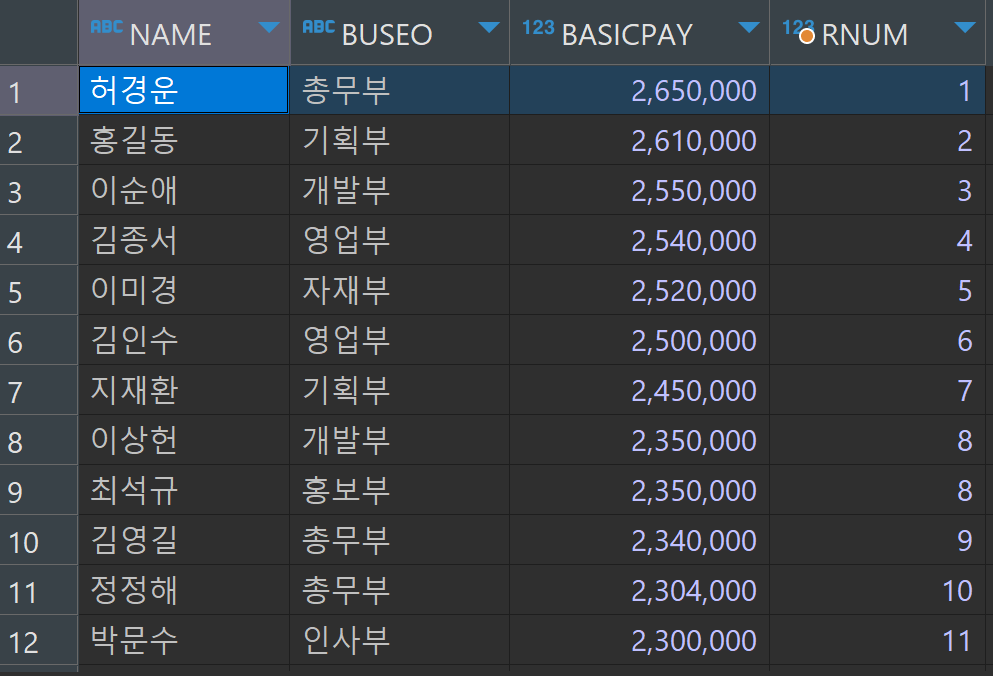Click the BASICPAY cell 2,610,000
This screenshot has width=993, height=676.
pos(640,141)
